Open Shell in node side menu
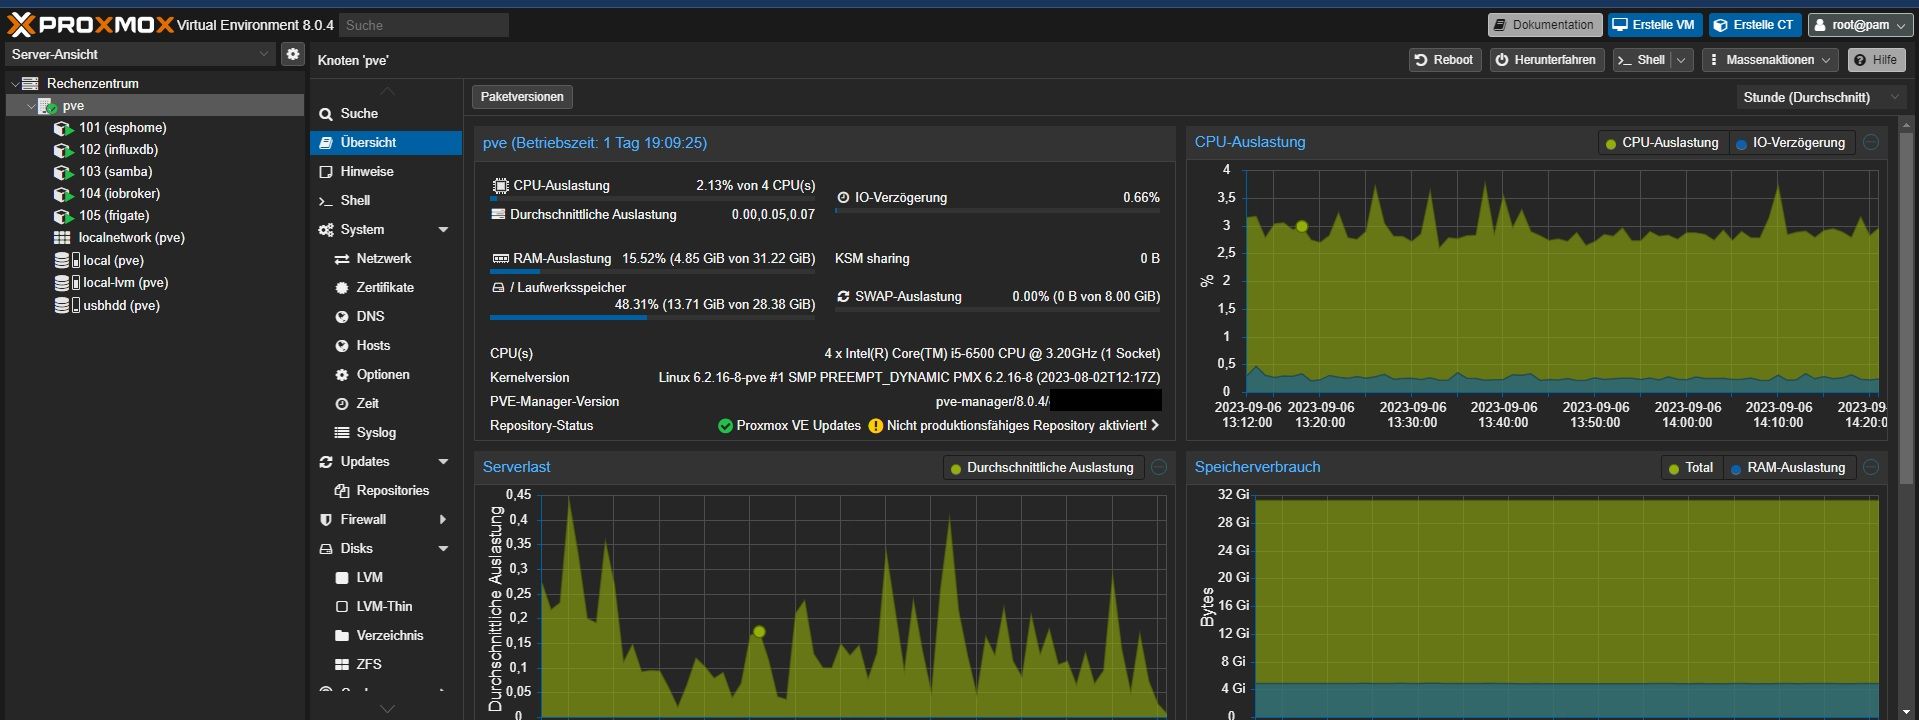This screenshot has height=720, width=1919. (386, 201)
